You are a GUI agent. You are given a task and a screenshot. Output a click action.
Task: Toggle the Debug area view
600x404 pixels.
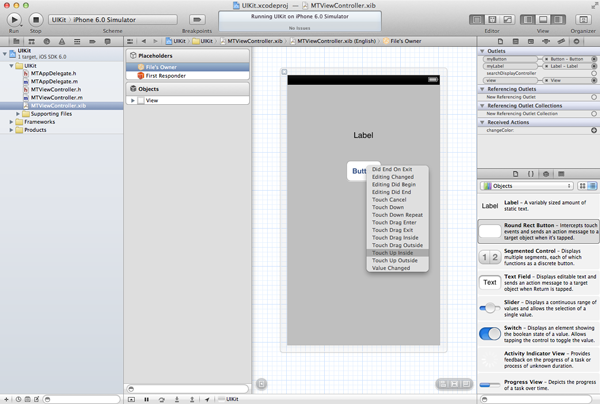tap(543, 20)
